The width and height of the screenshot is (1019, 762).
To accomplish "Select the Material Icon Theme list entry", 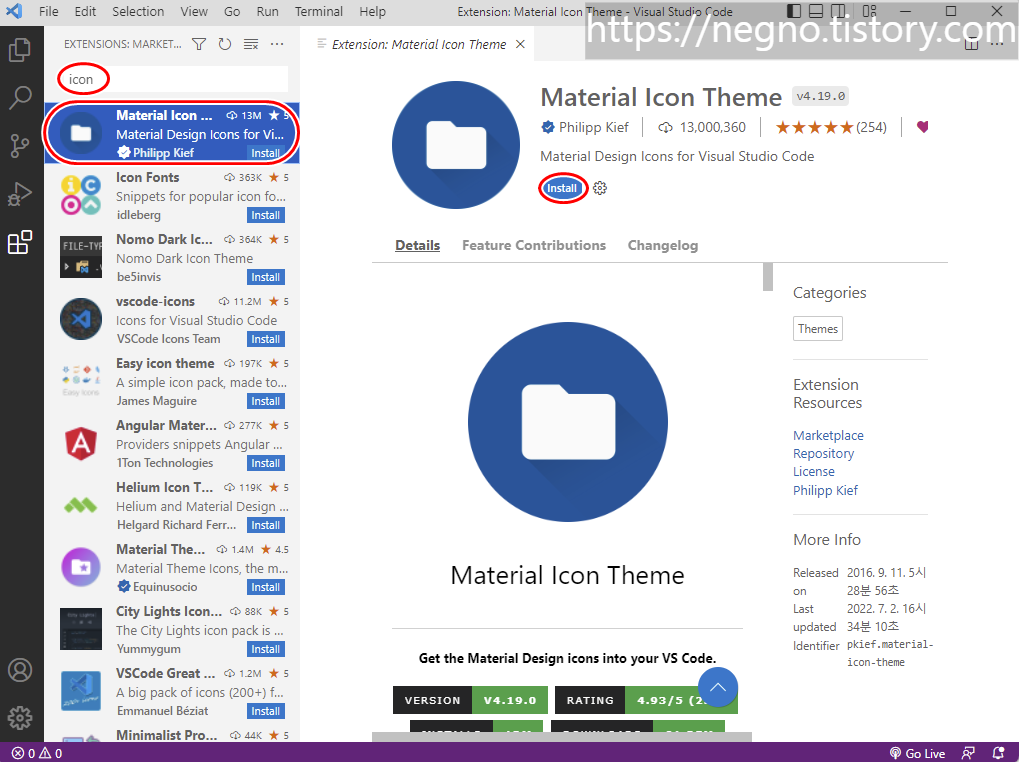I will point(172,133).
